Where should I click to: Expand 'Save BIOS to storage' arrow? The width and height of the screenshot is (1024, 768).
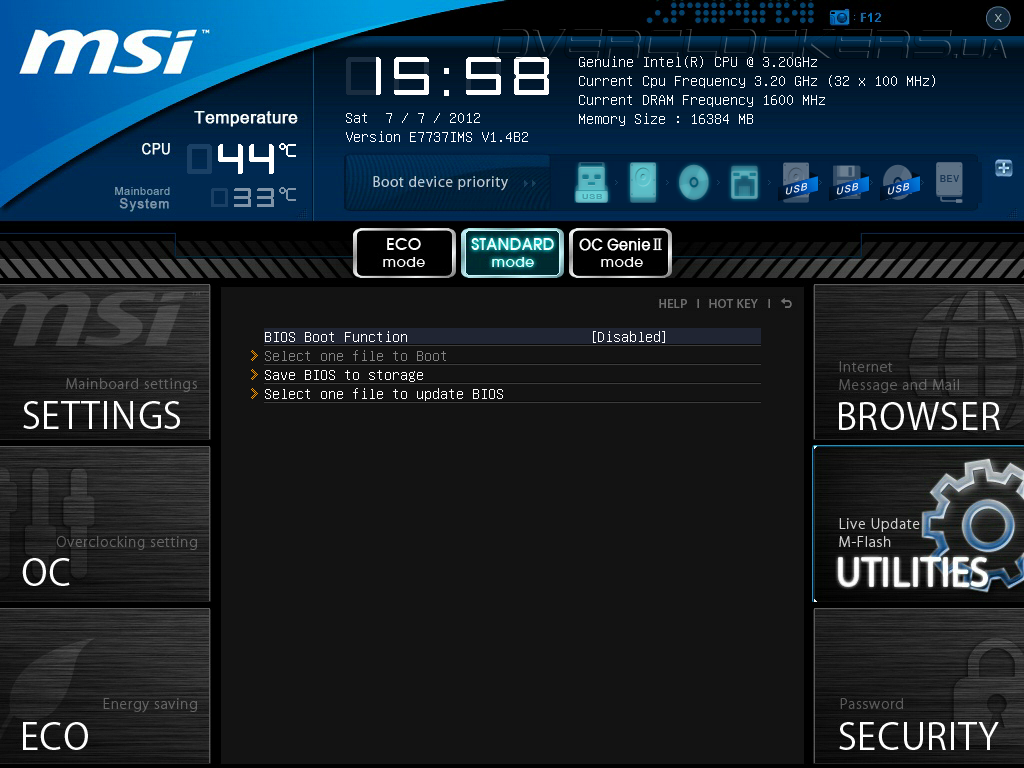click(x=254, y=375)
